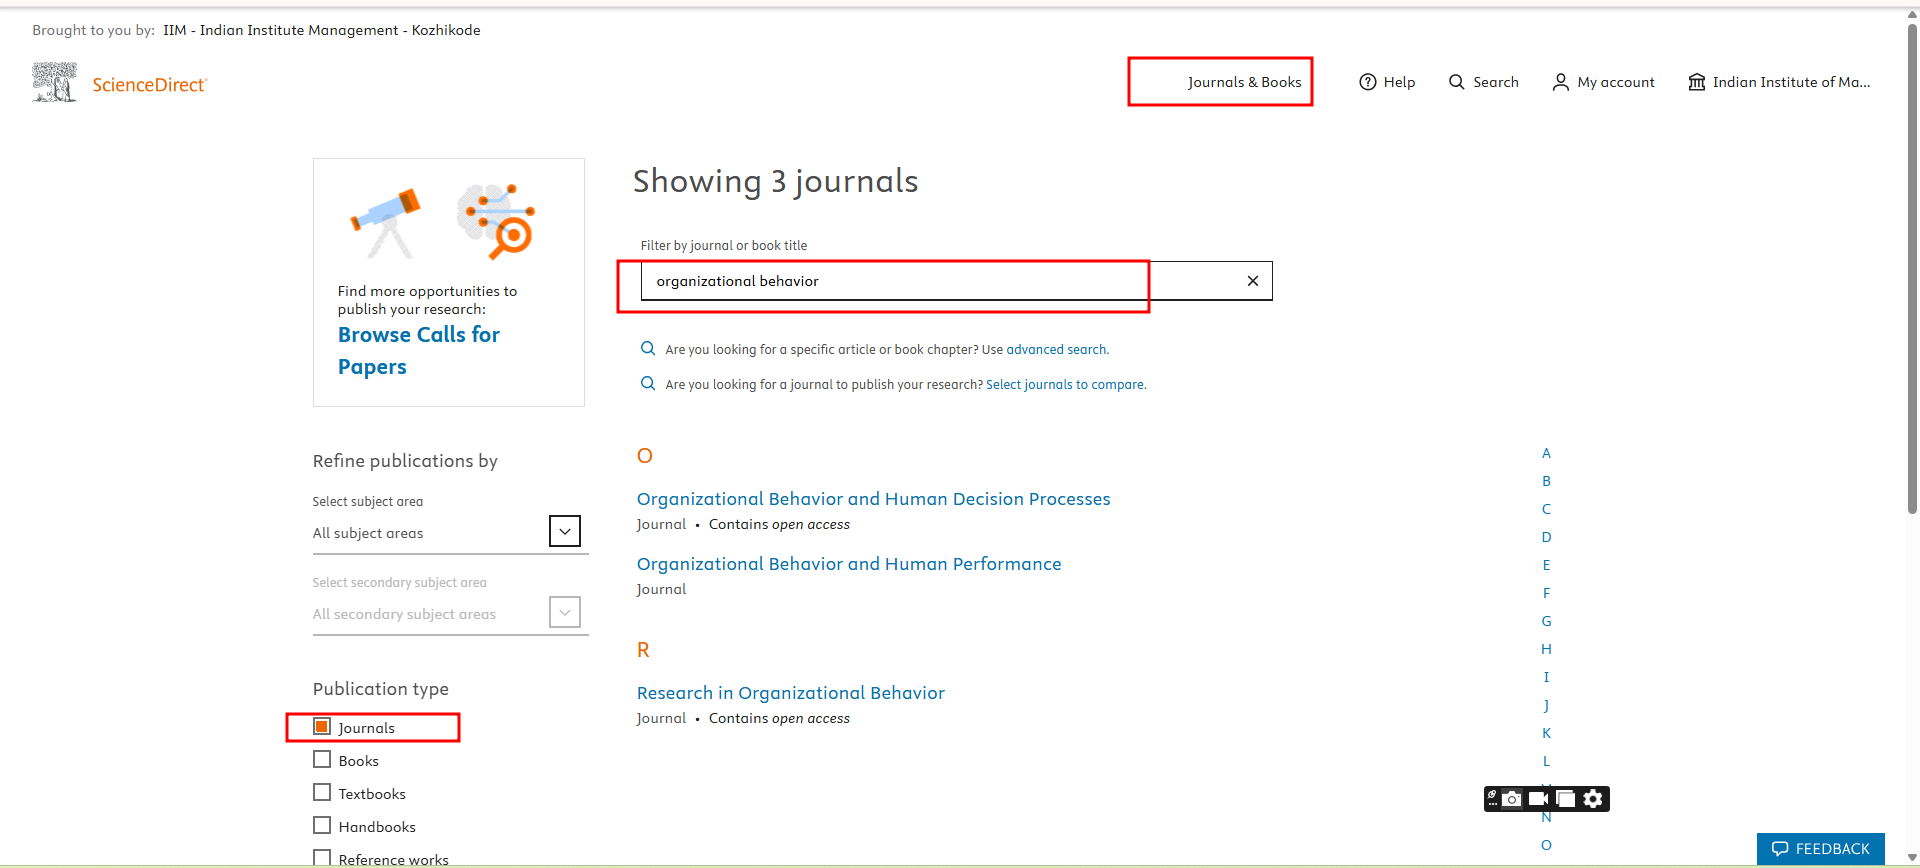Uncheck the Journals publication type checkbox

322,727
